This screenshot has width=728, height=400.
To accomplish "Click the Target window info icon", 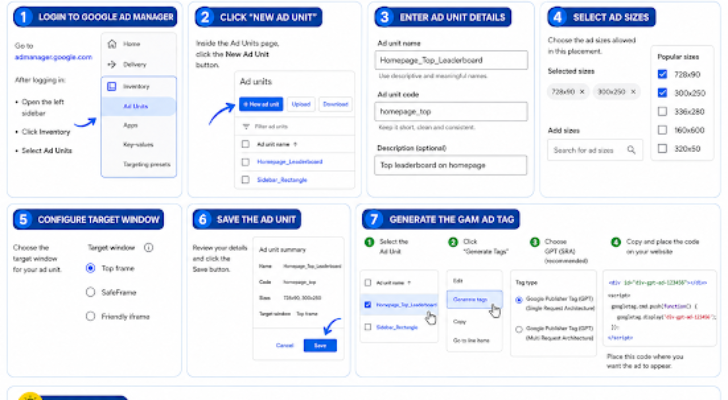I will pyautogui.click(x=149, y=248).
